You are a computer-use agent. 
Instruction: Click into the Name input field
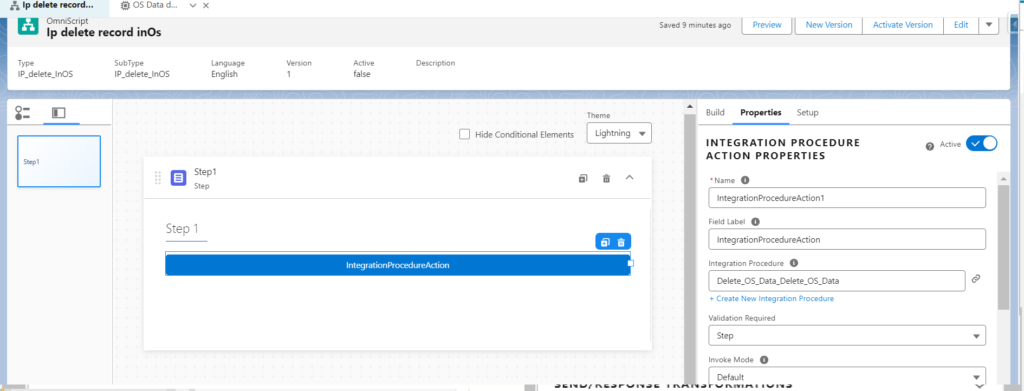pyautogui.click(x=847, y=197)
